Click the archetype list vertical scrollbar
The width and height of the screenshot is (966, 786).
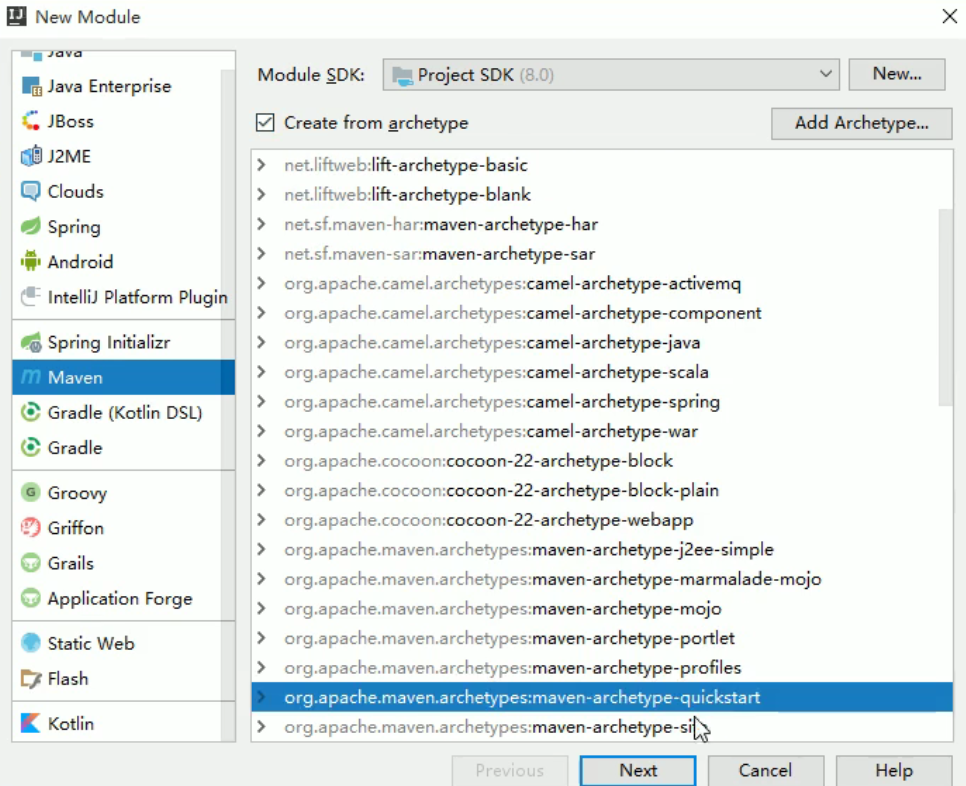pyautogui.click(x=945, y=308)
